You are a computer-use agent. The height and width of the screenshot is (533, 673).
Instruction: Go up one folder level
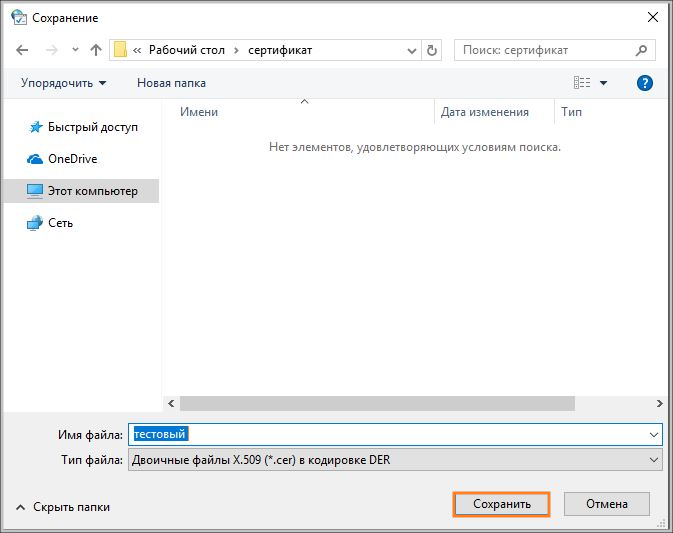(x=96, y=50)
